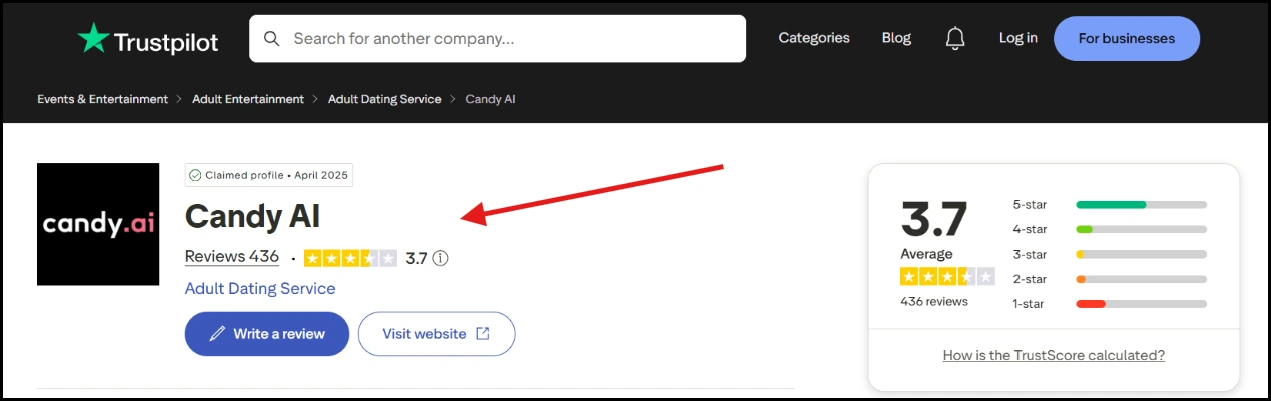
Task: Click the For businesses button
Action: 1126,39
